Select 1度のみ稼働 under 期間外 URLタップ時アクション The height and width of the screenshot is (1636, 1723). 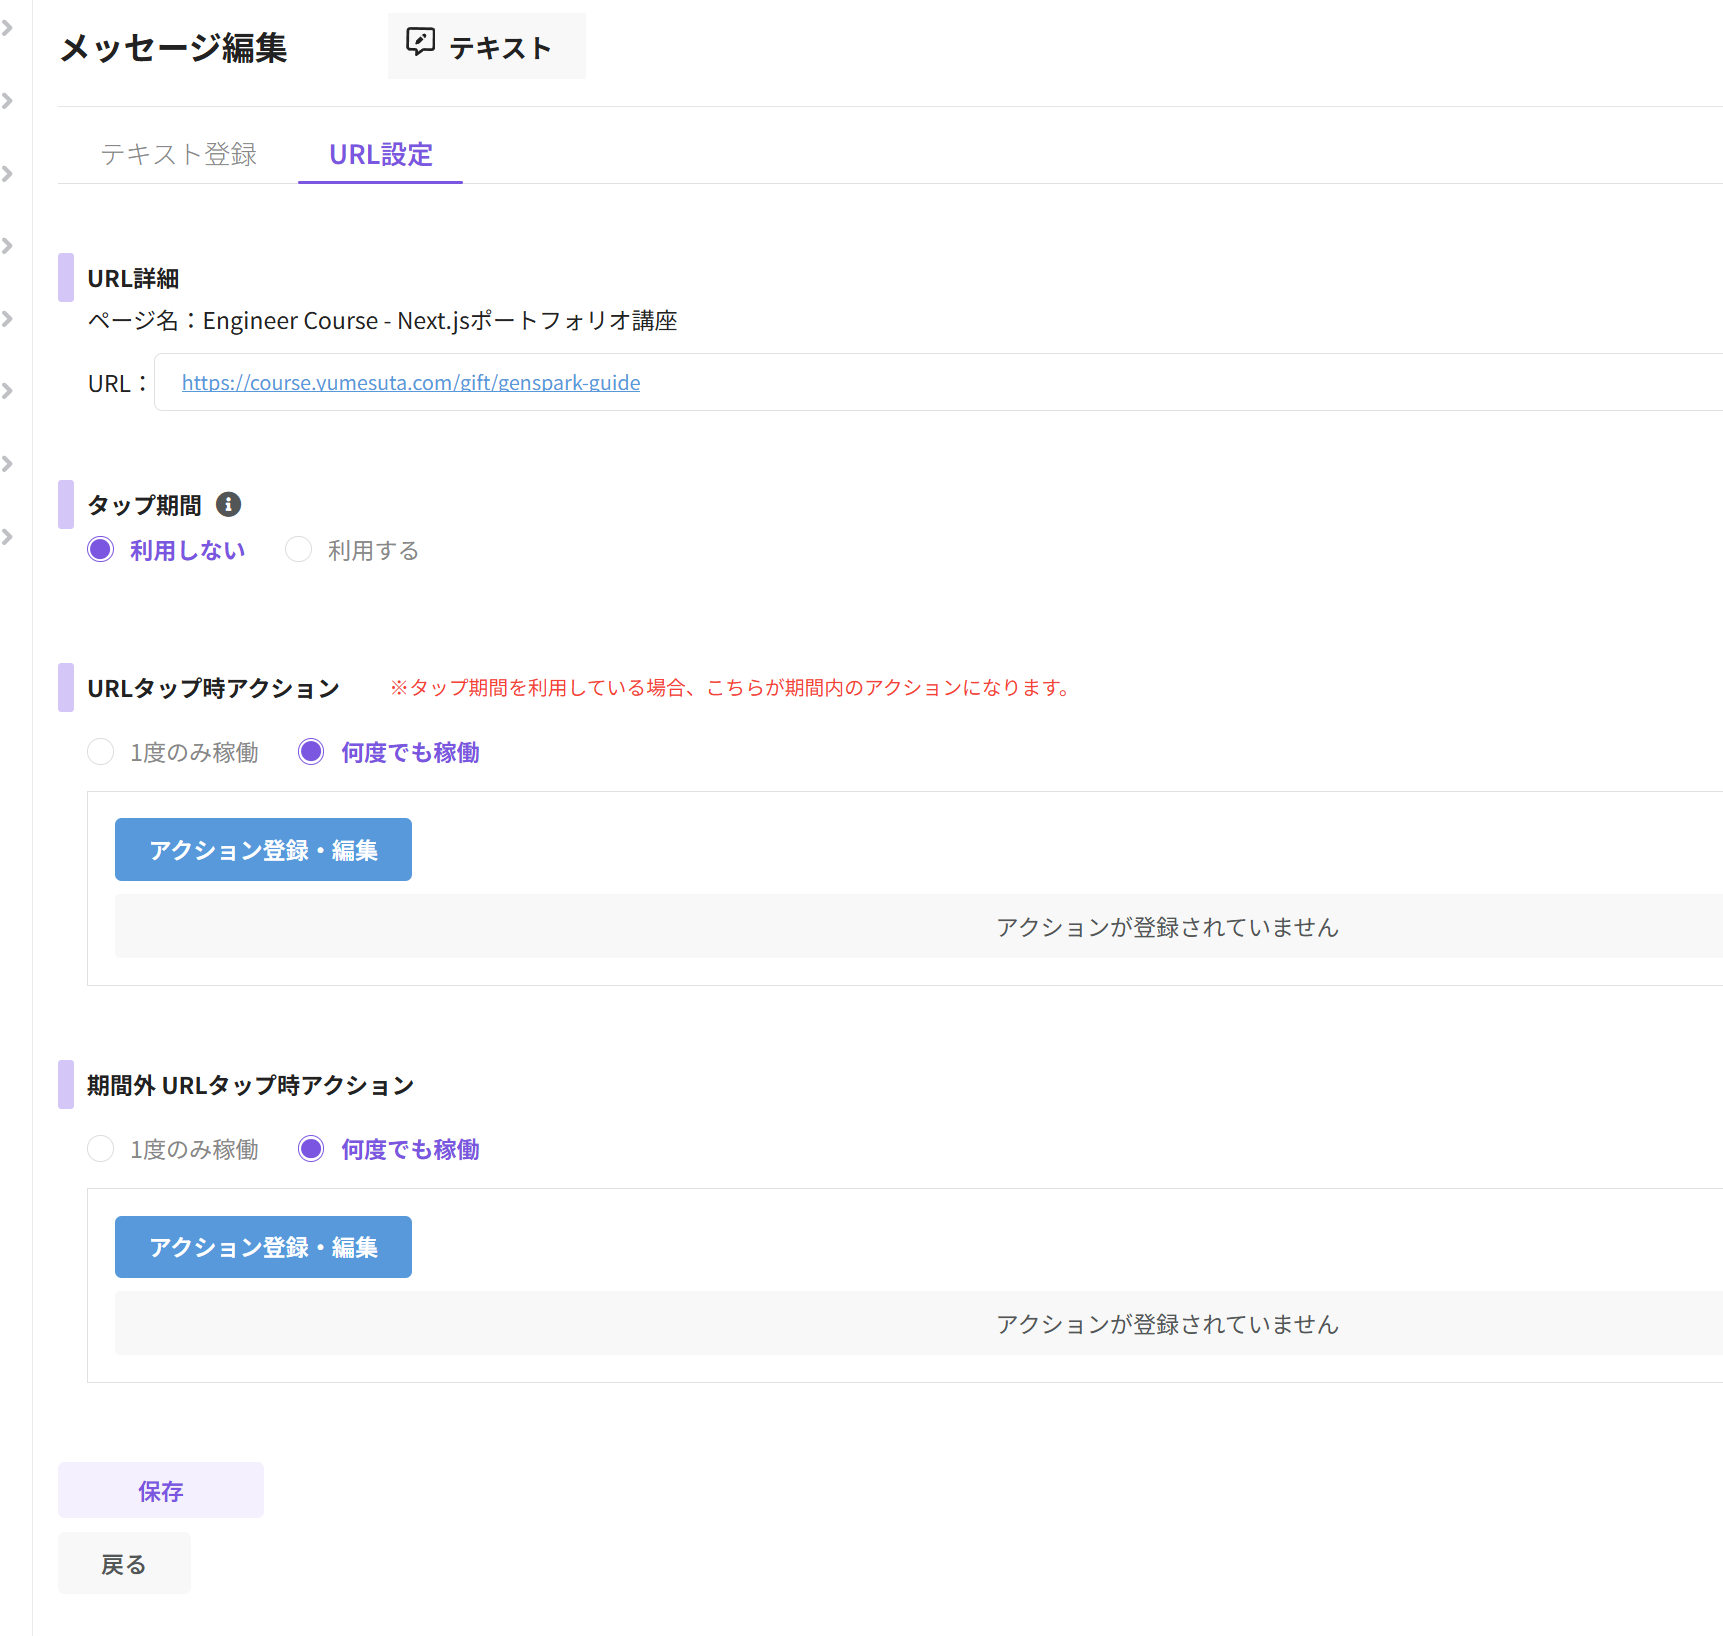click(x=101, y=1149)
